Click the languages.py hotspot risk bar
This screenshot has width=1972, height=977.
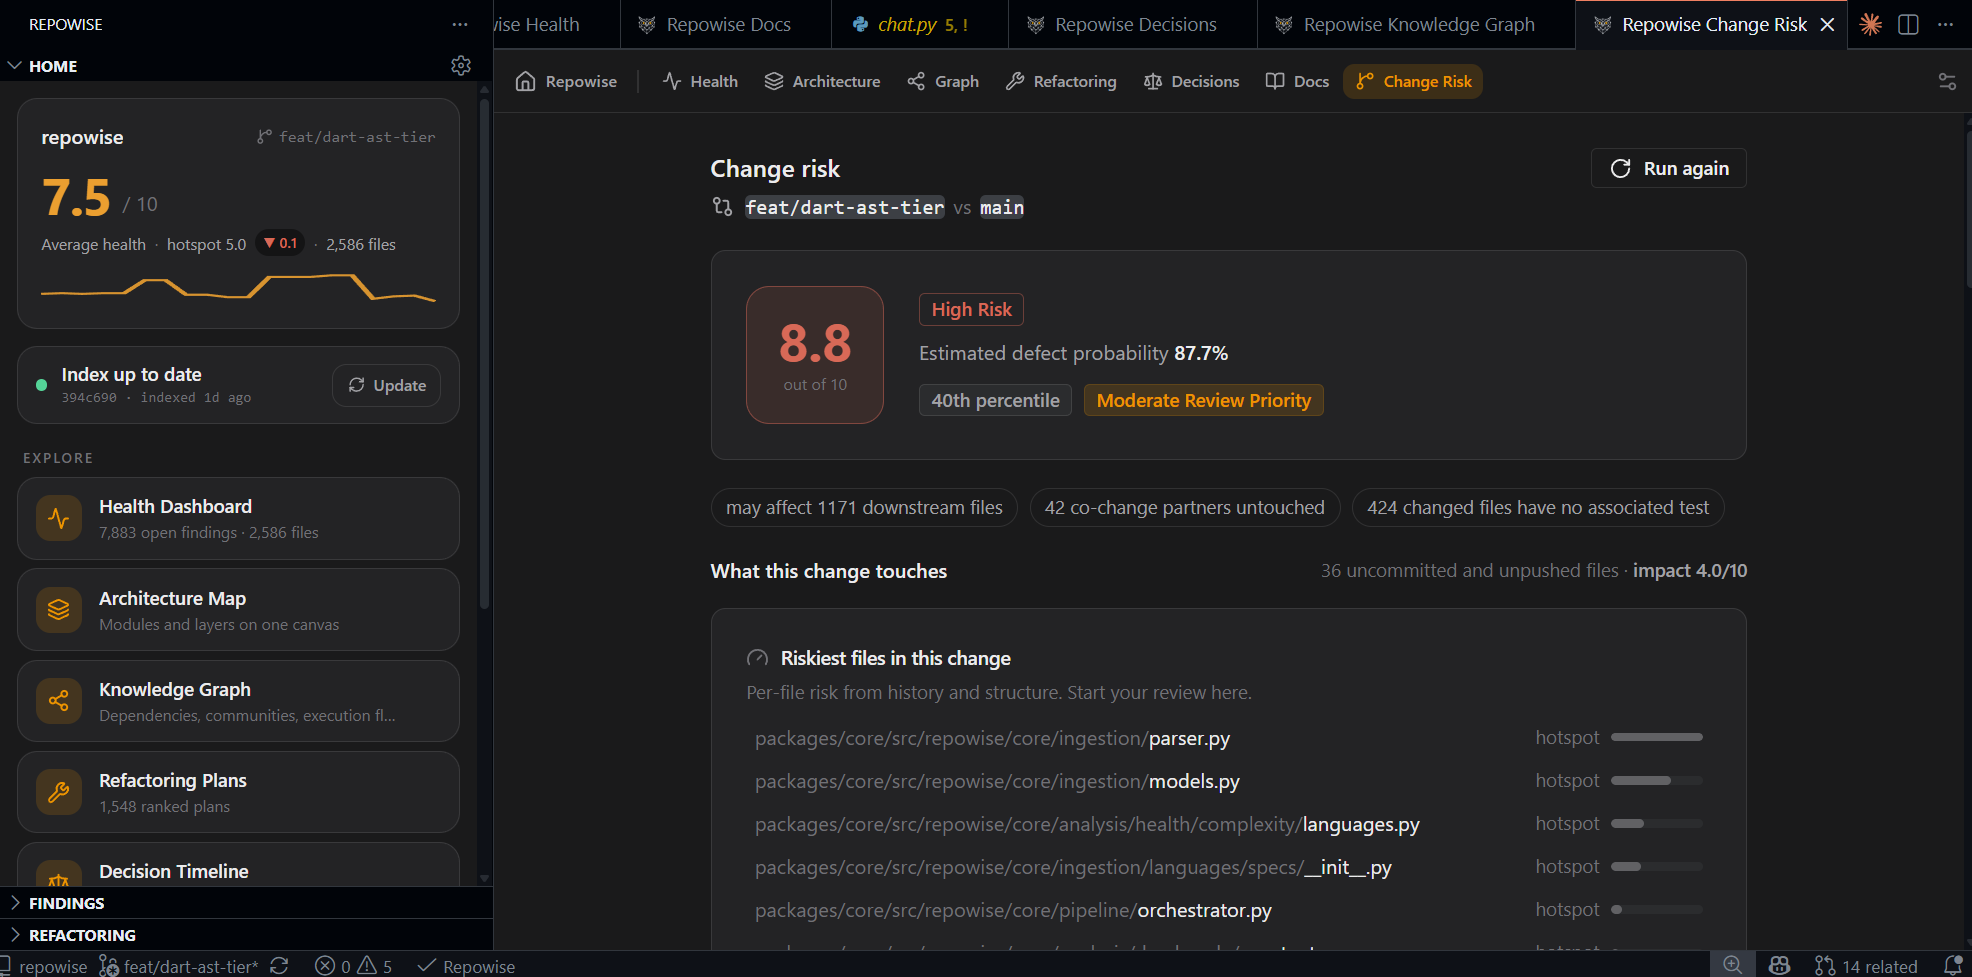click(x=1657, y=823)
